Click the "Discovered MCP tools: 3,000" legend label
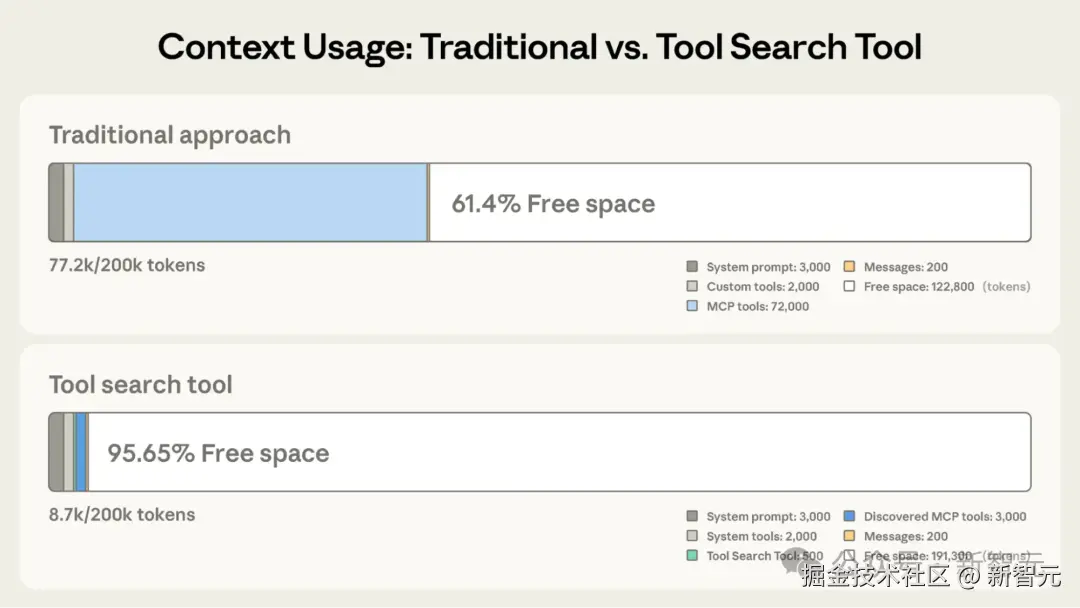This screenshot has height=608, width=1080. point(945,517)
